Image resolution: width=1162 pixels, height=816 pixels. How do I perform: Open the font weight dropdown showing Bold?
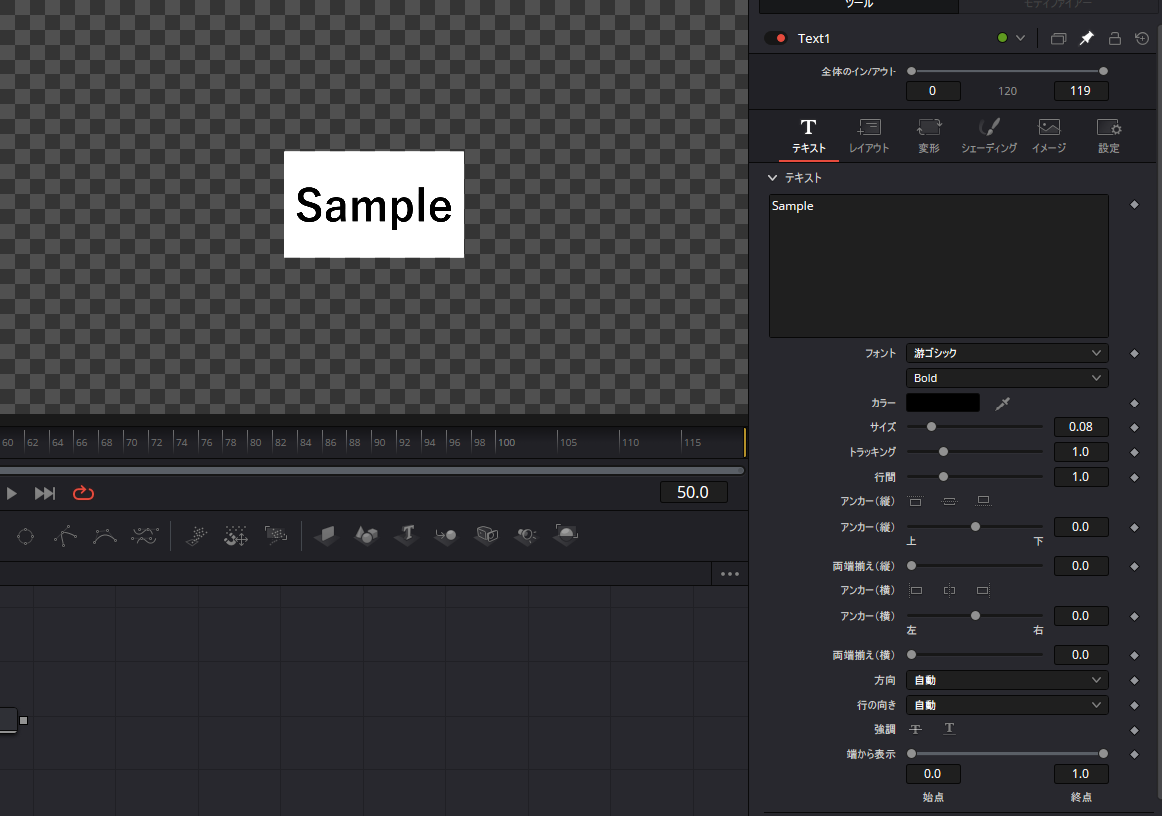pos(1006,377)
